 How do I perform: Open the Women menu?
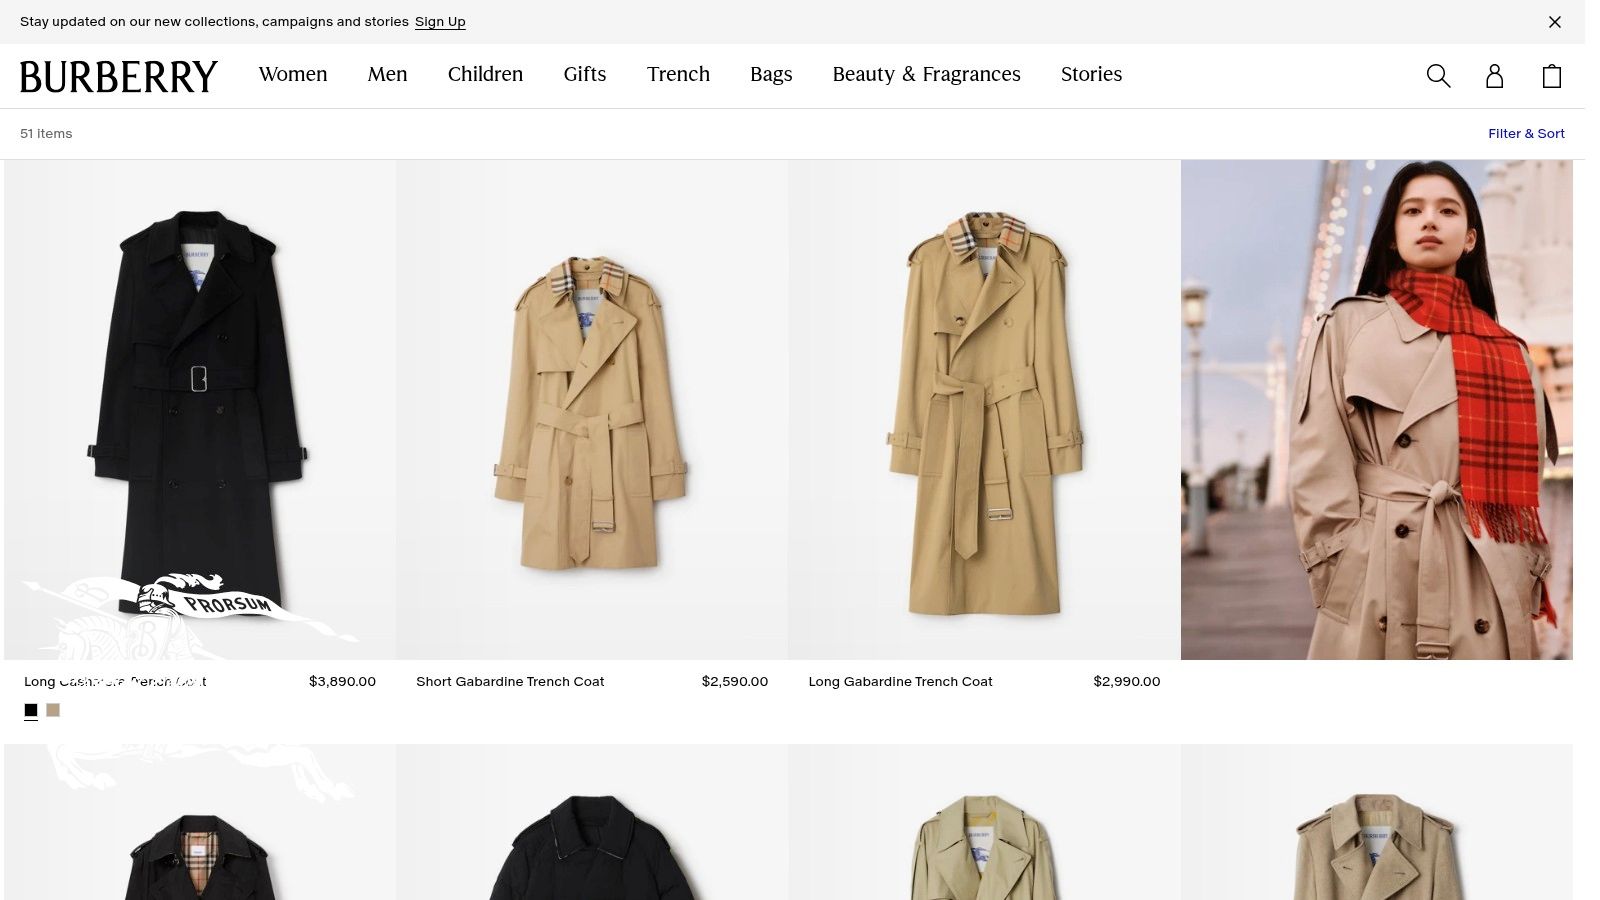(x=293, y=75)
